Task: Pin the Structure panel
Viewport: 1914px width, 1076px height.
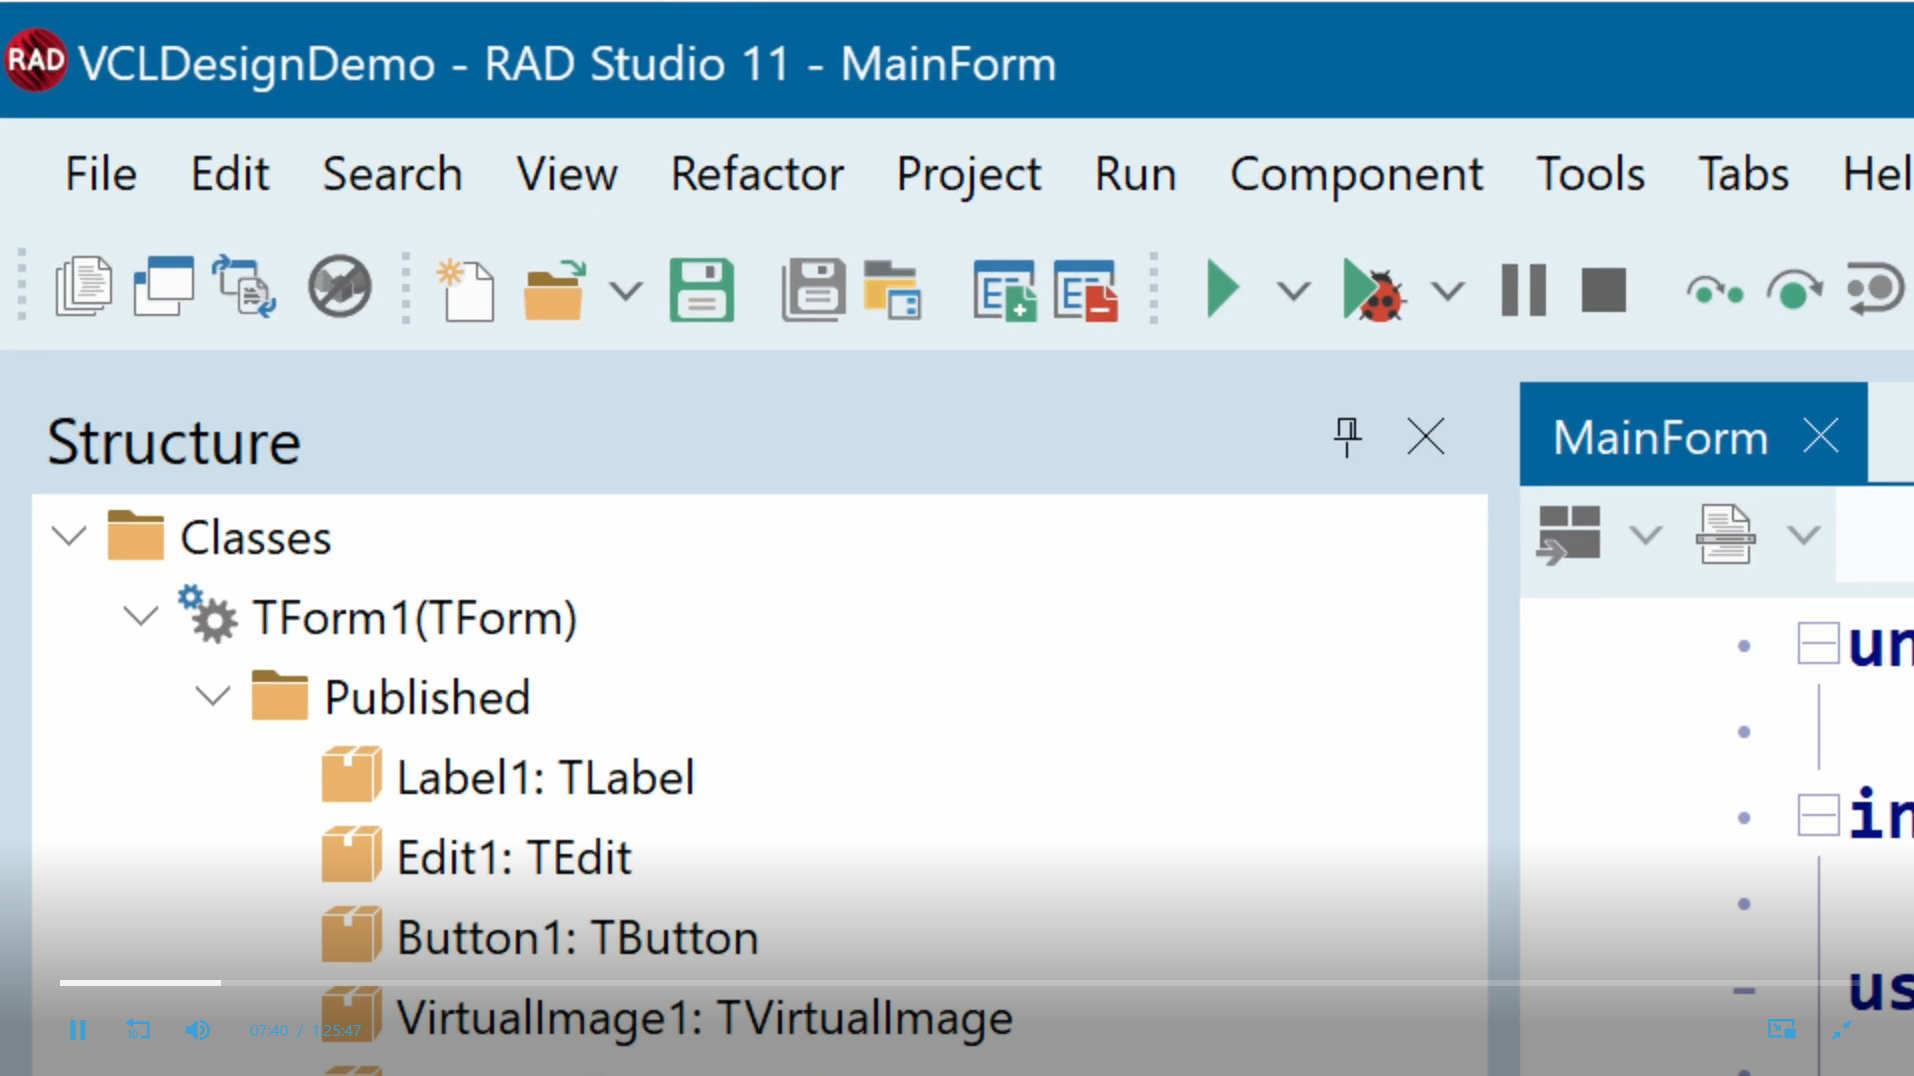Action: click(x=1347, y=437)
